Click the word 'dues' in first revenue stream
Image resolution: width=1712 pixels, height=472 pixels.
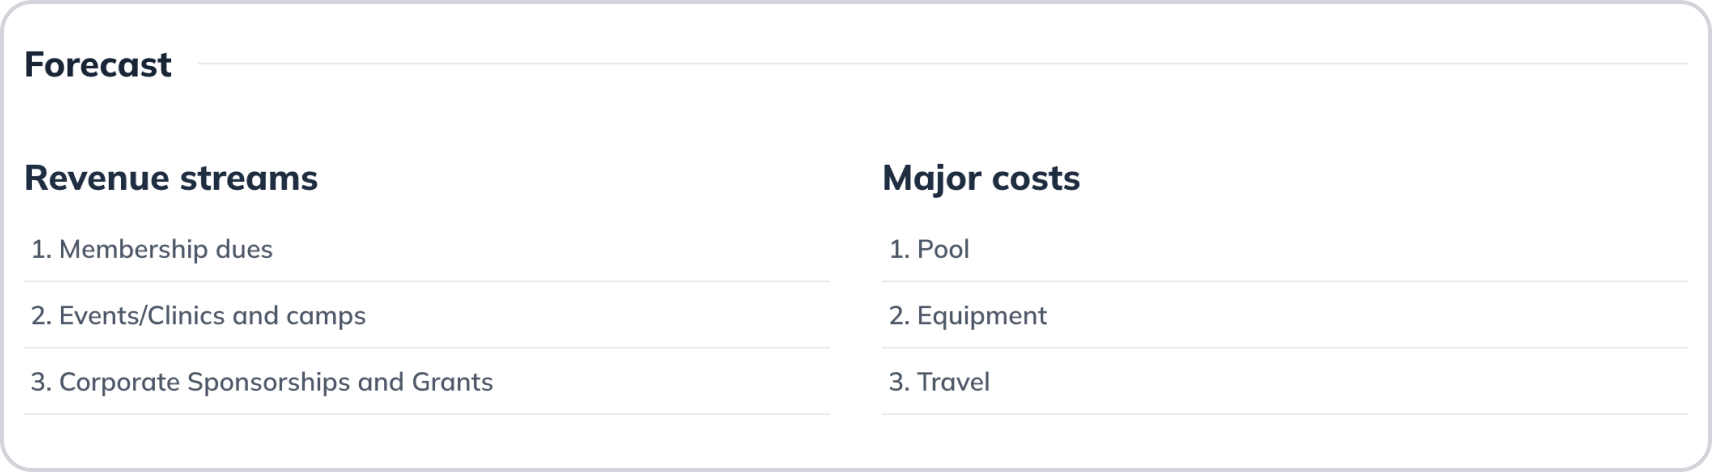(244, 249)
